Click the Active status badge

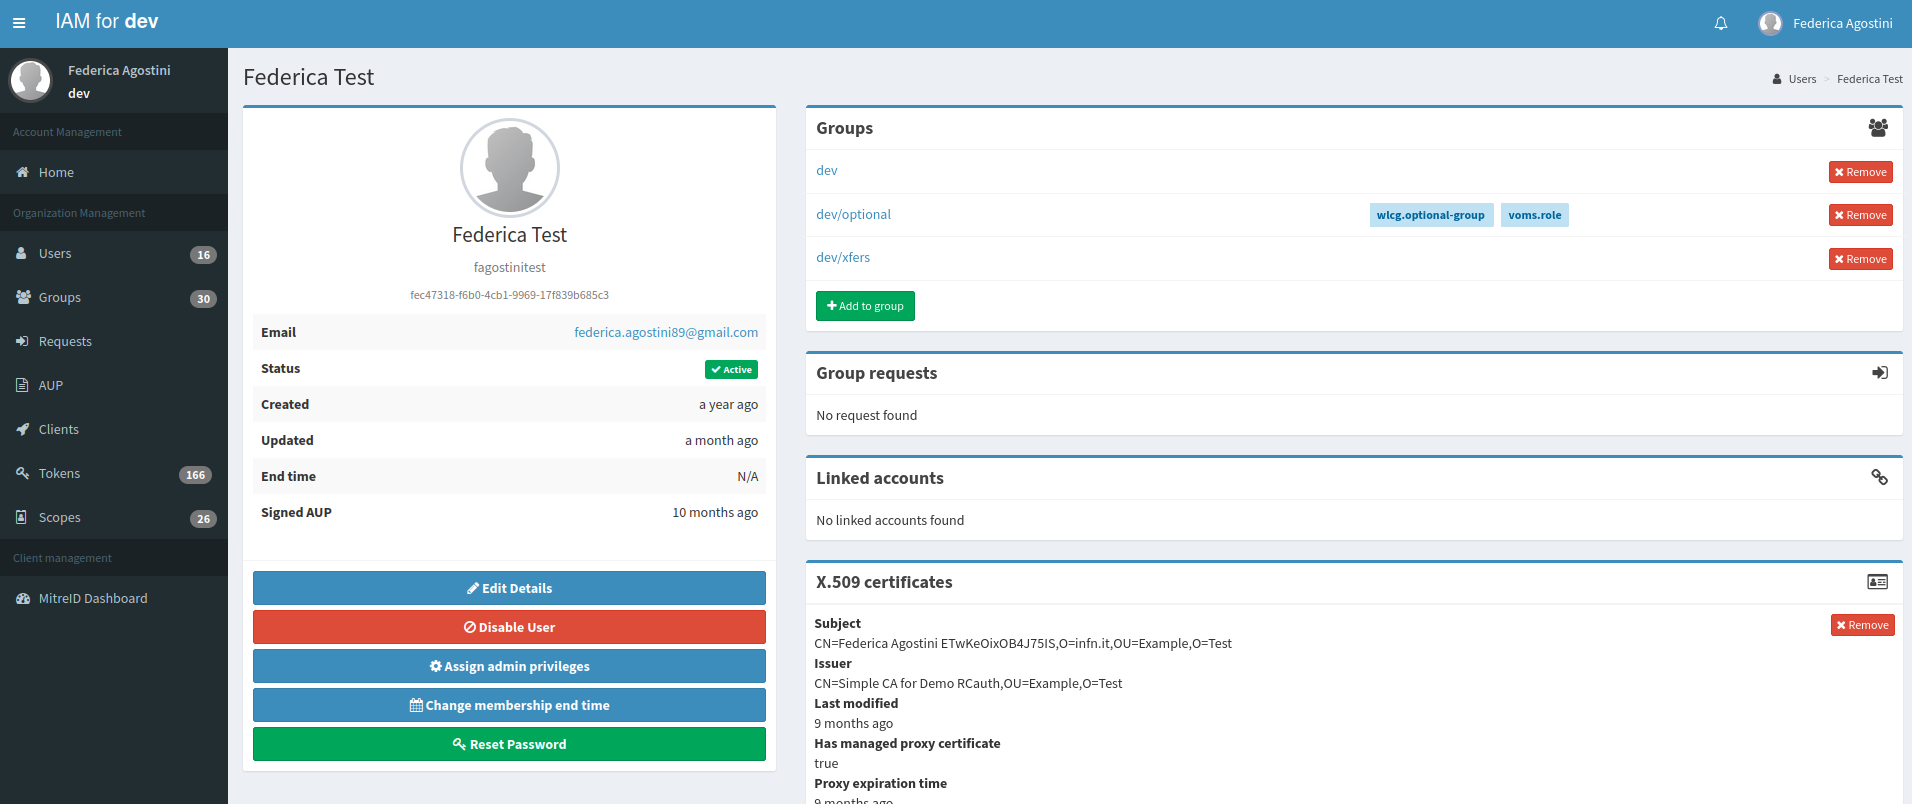click(x=731, y=369)
